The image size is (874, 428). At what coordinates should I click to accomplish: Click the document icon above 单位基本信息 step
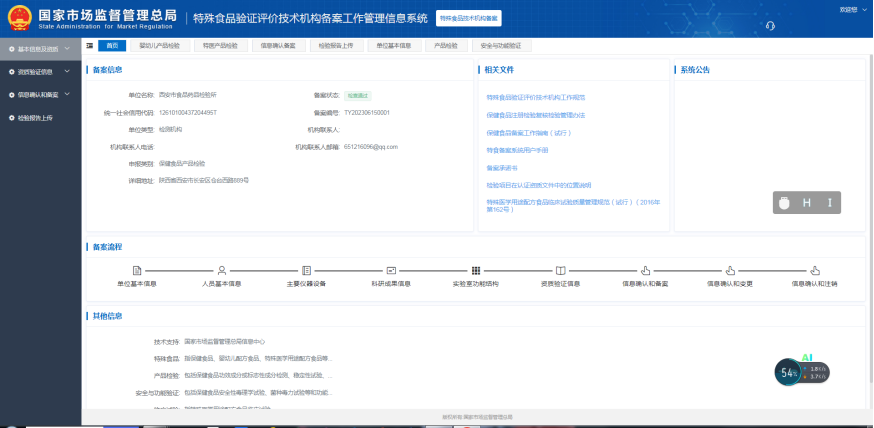(x=137, y=271)
